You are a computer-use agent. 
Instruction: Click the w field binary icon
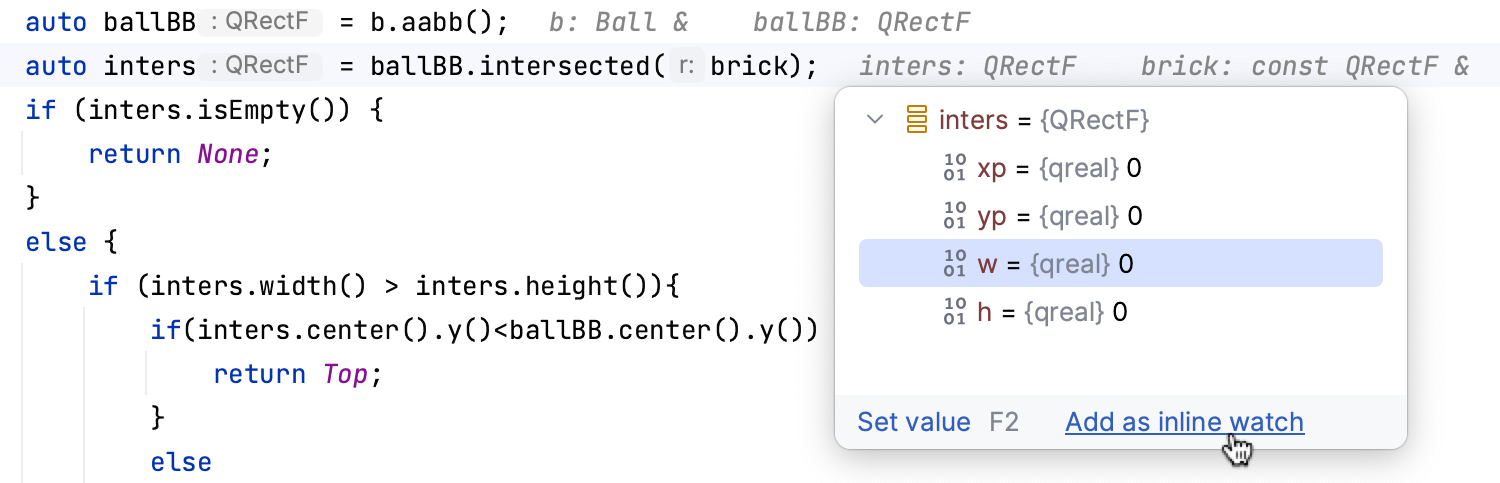(955, 264)
